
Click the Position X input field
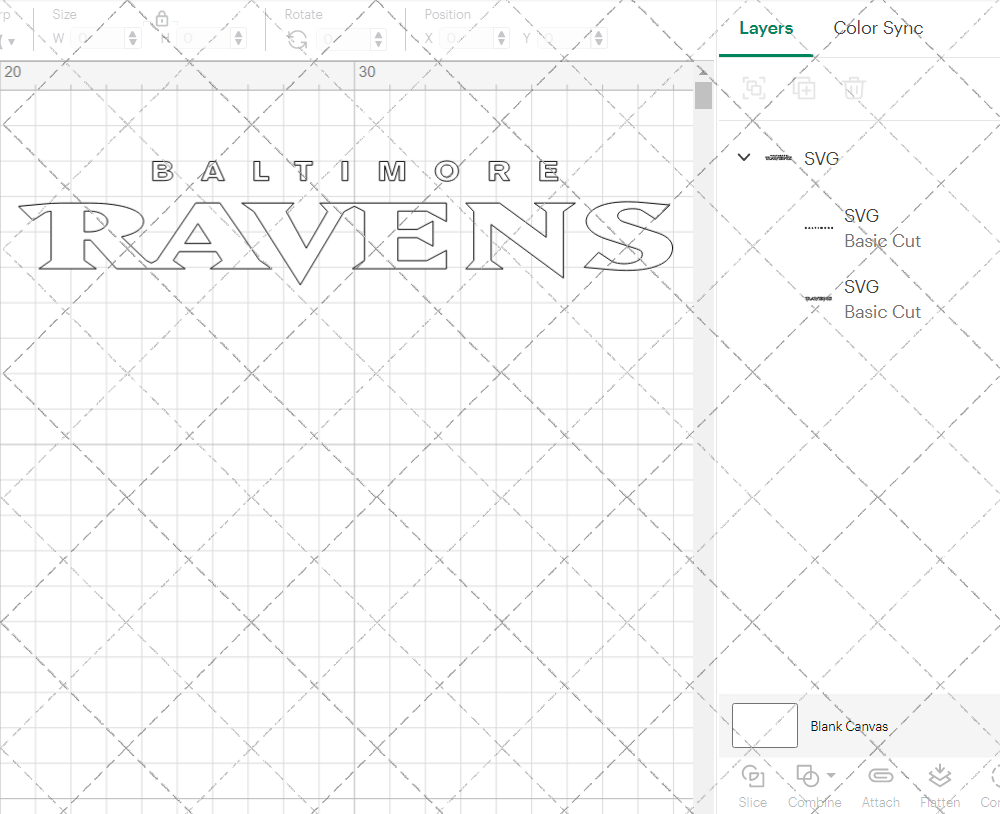467,38
